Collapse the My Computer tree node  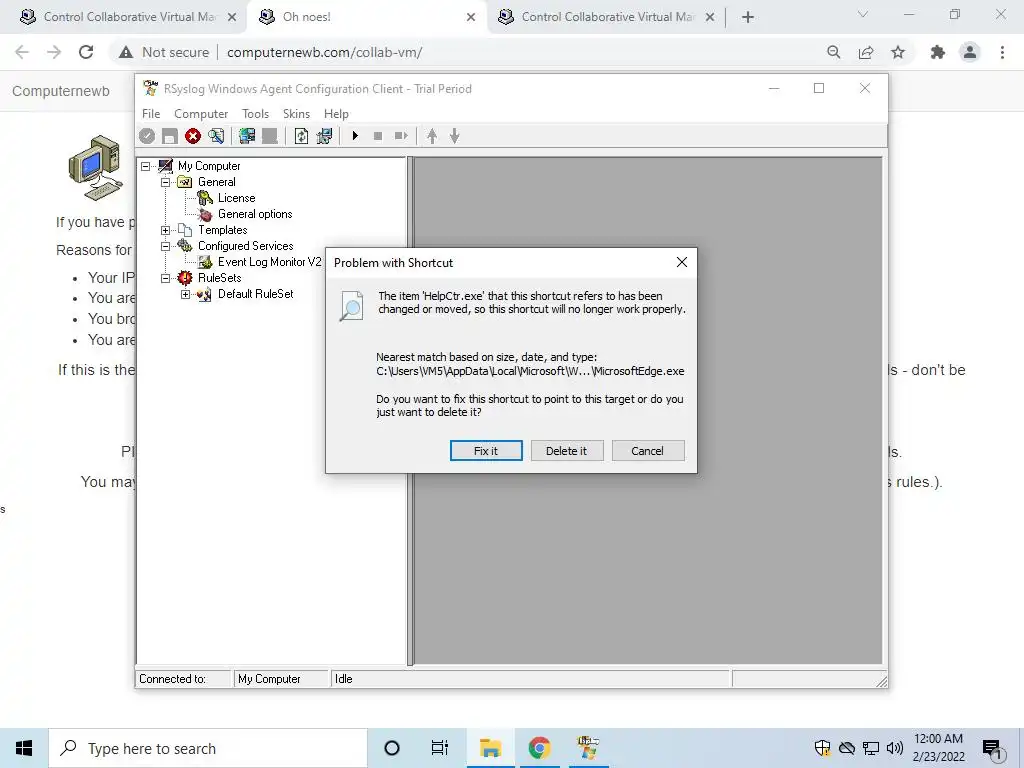point(146,166)
